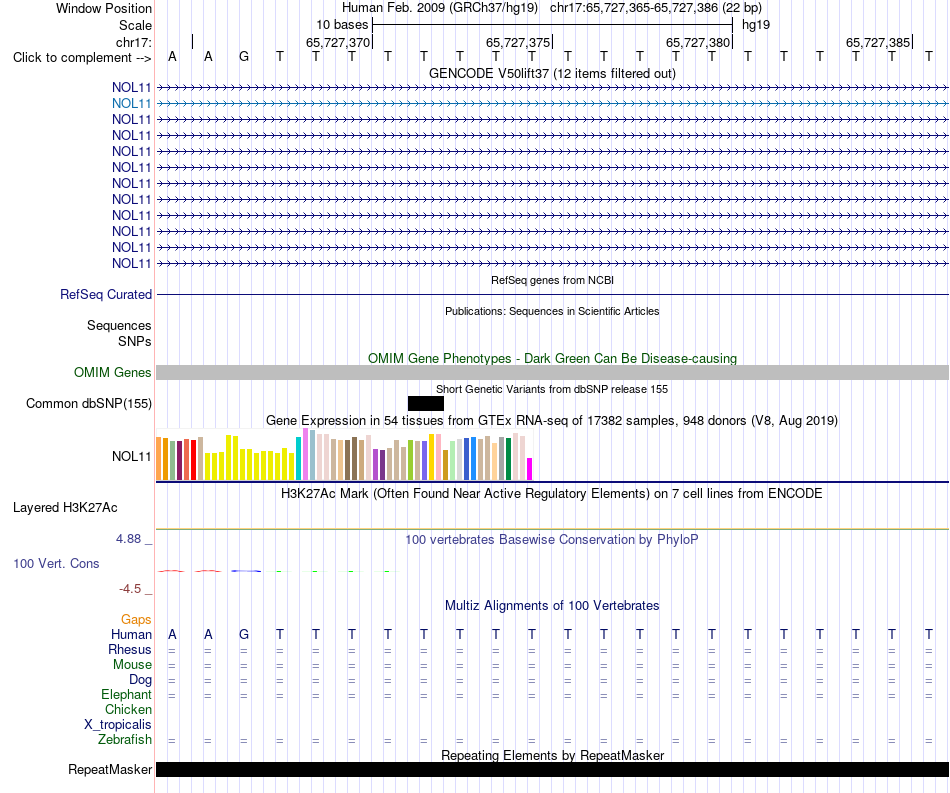Click the 65,727,385 ruler position
Screen dimensions: 950x793
[878, 42]
